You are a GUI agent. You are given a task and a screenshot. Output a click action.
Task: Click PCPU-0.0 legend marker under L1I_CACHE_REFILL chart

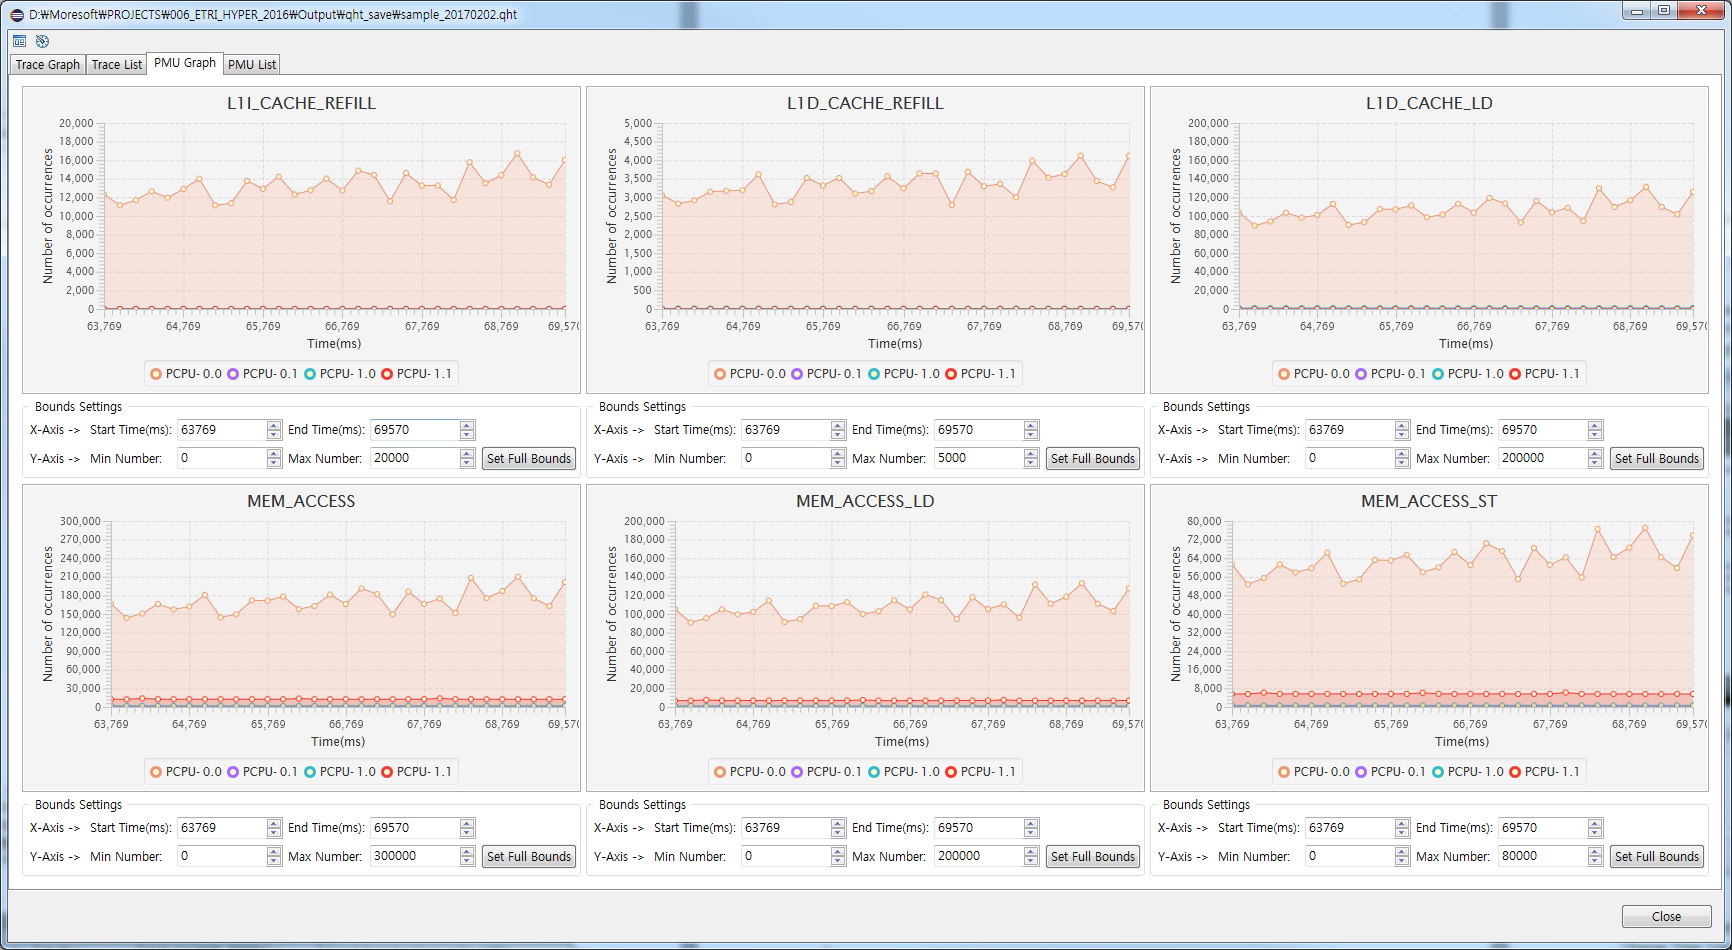pos(156,374)
